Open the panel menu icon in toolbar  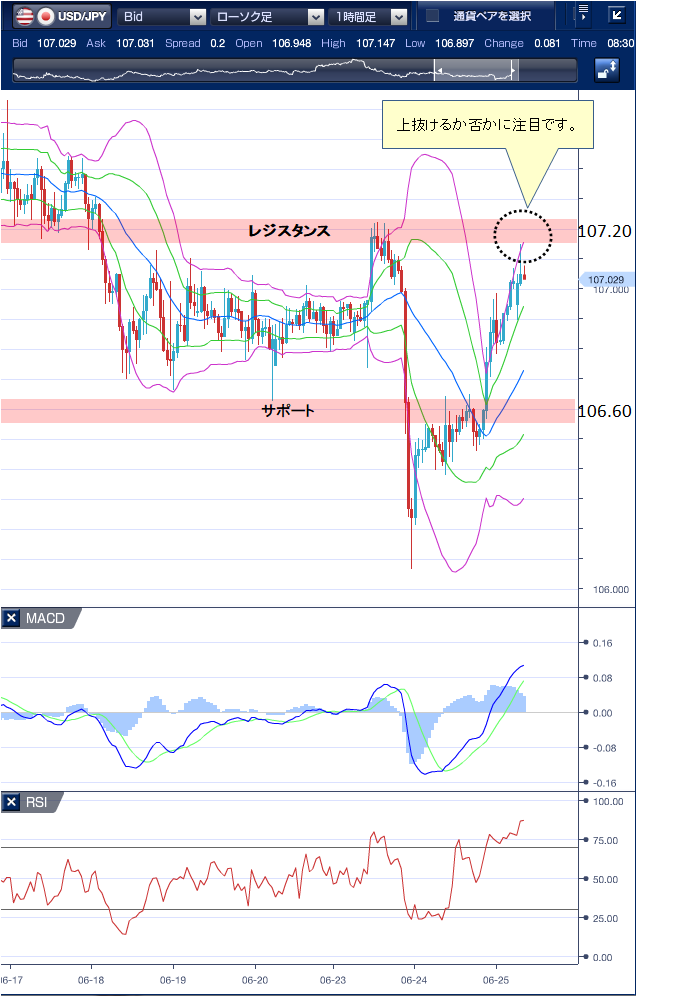[582, 15]
